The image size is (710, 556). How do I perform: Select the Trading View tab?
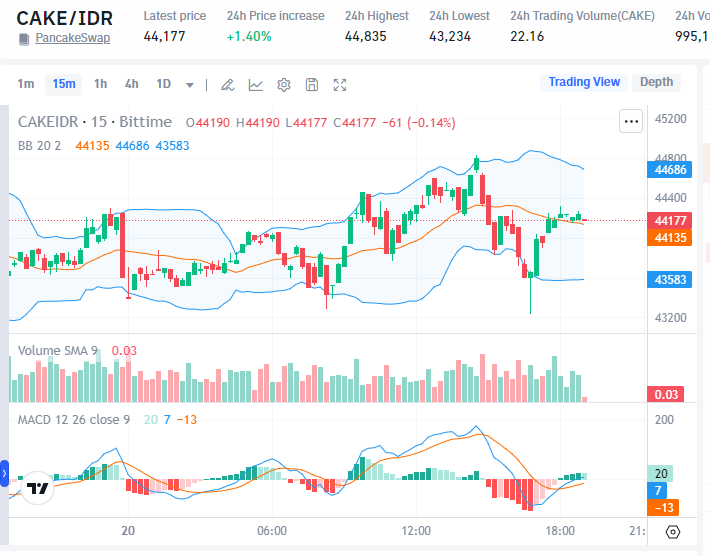coord(584,82)
